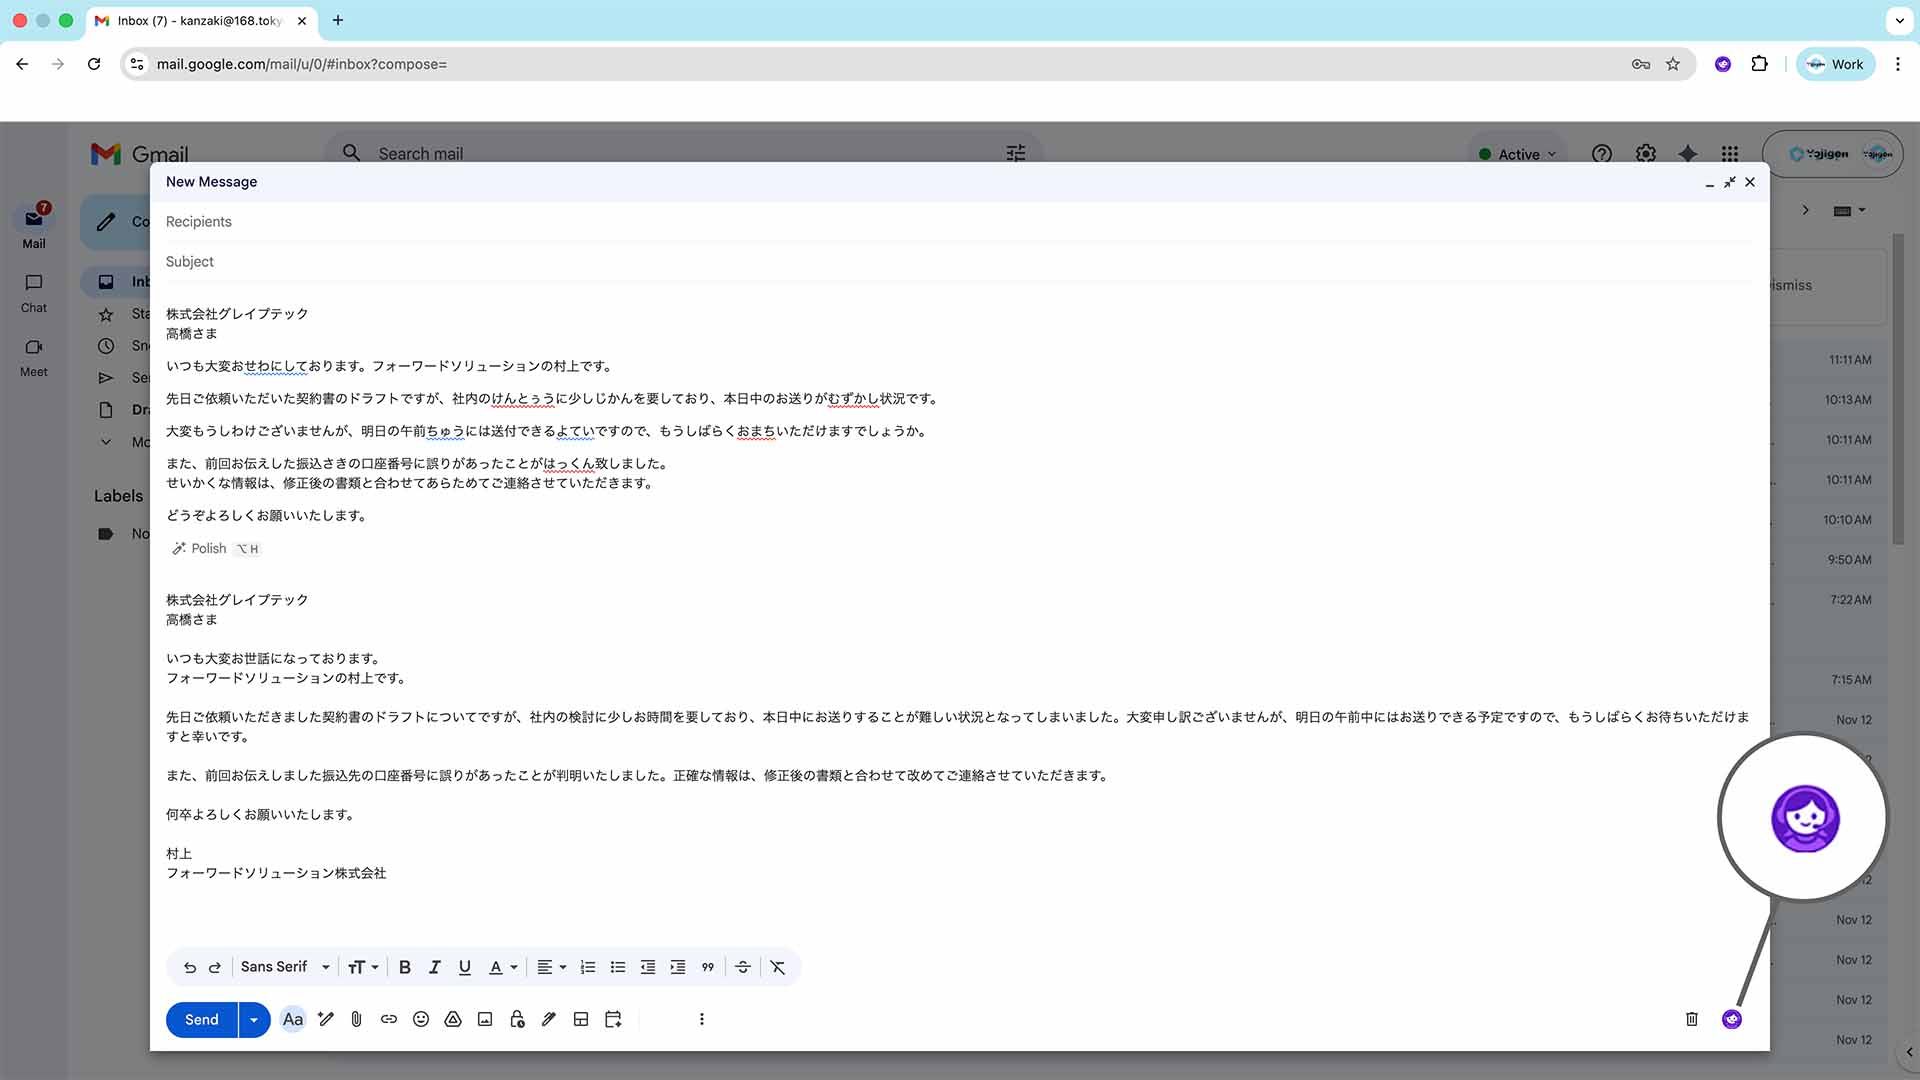Open the Meet section in sidebar
Screen dimensions: 1920x1080
[x=34, y=357]
